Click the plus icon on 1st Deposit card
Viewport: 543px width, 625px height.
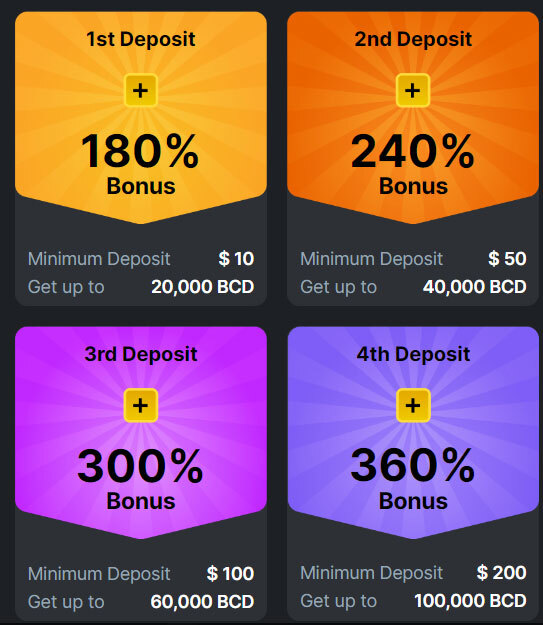tap(140, 90)
